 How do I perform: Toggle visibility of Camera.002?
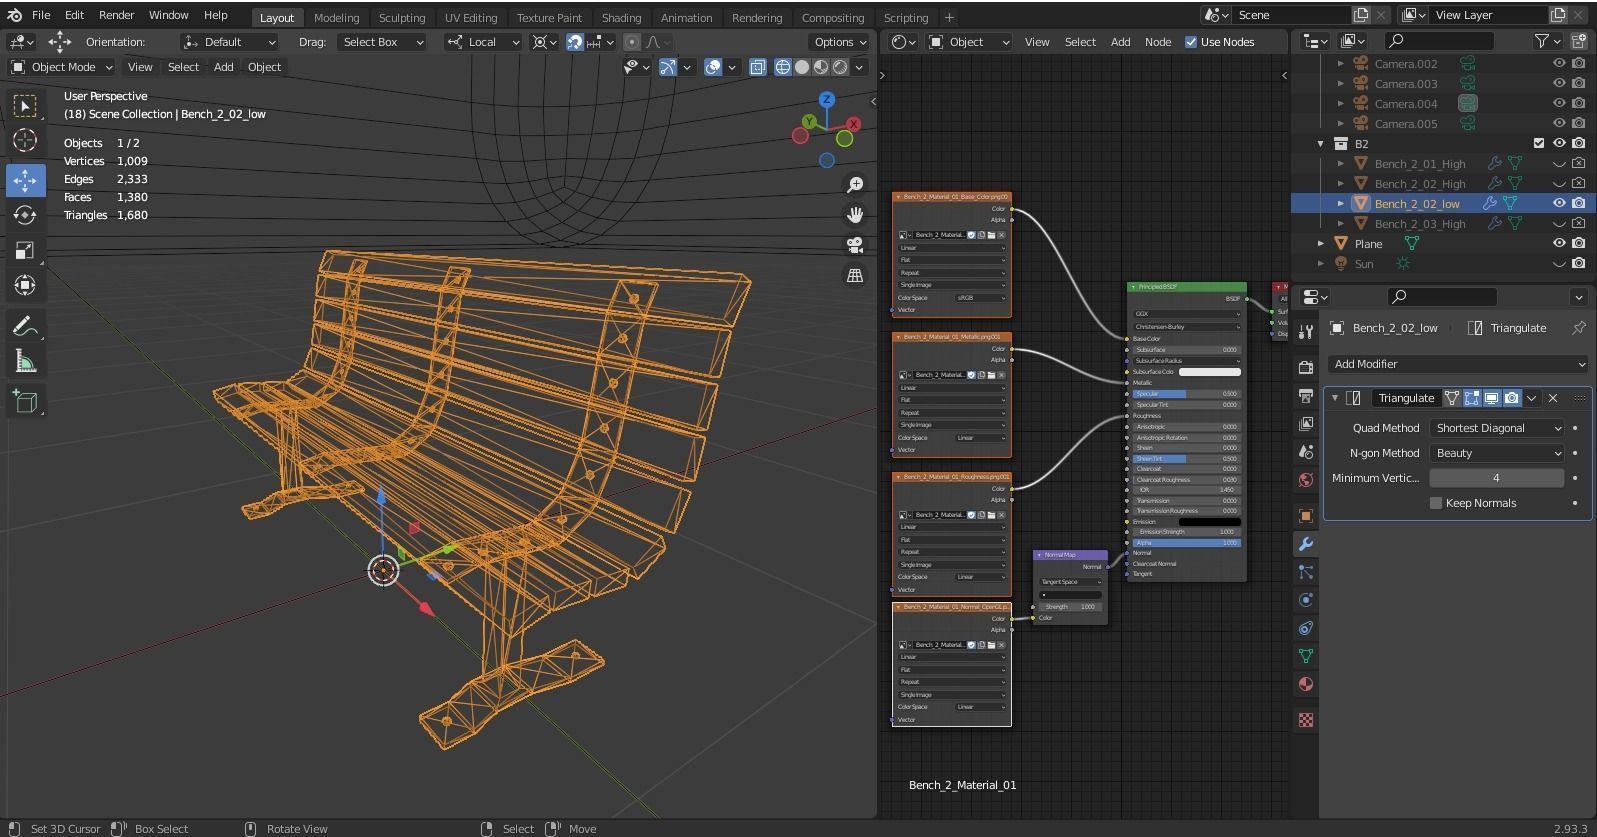1558,63
